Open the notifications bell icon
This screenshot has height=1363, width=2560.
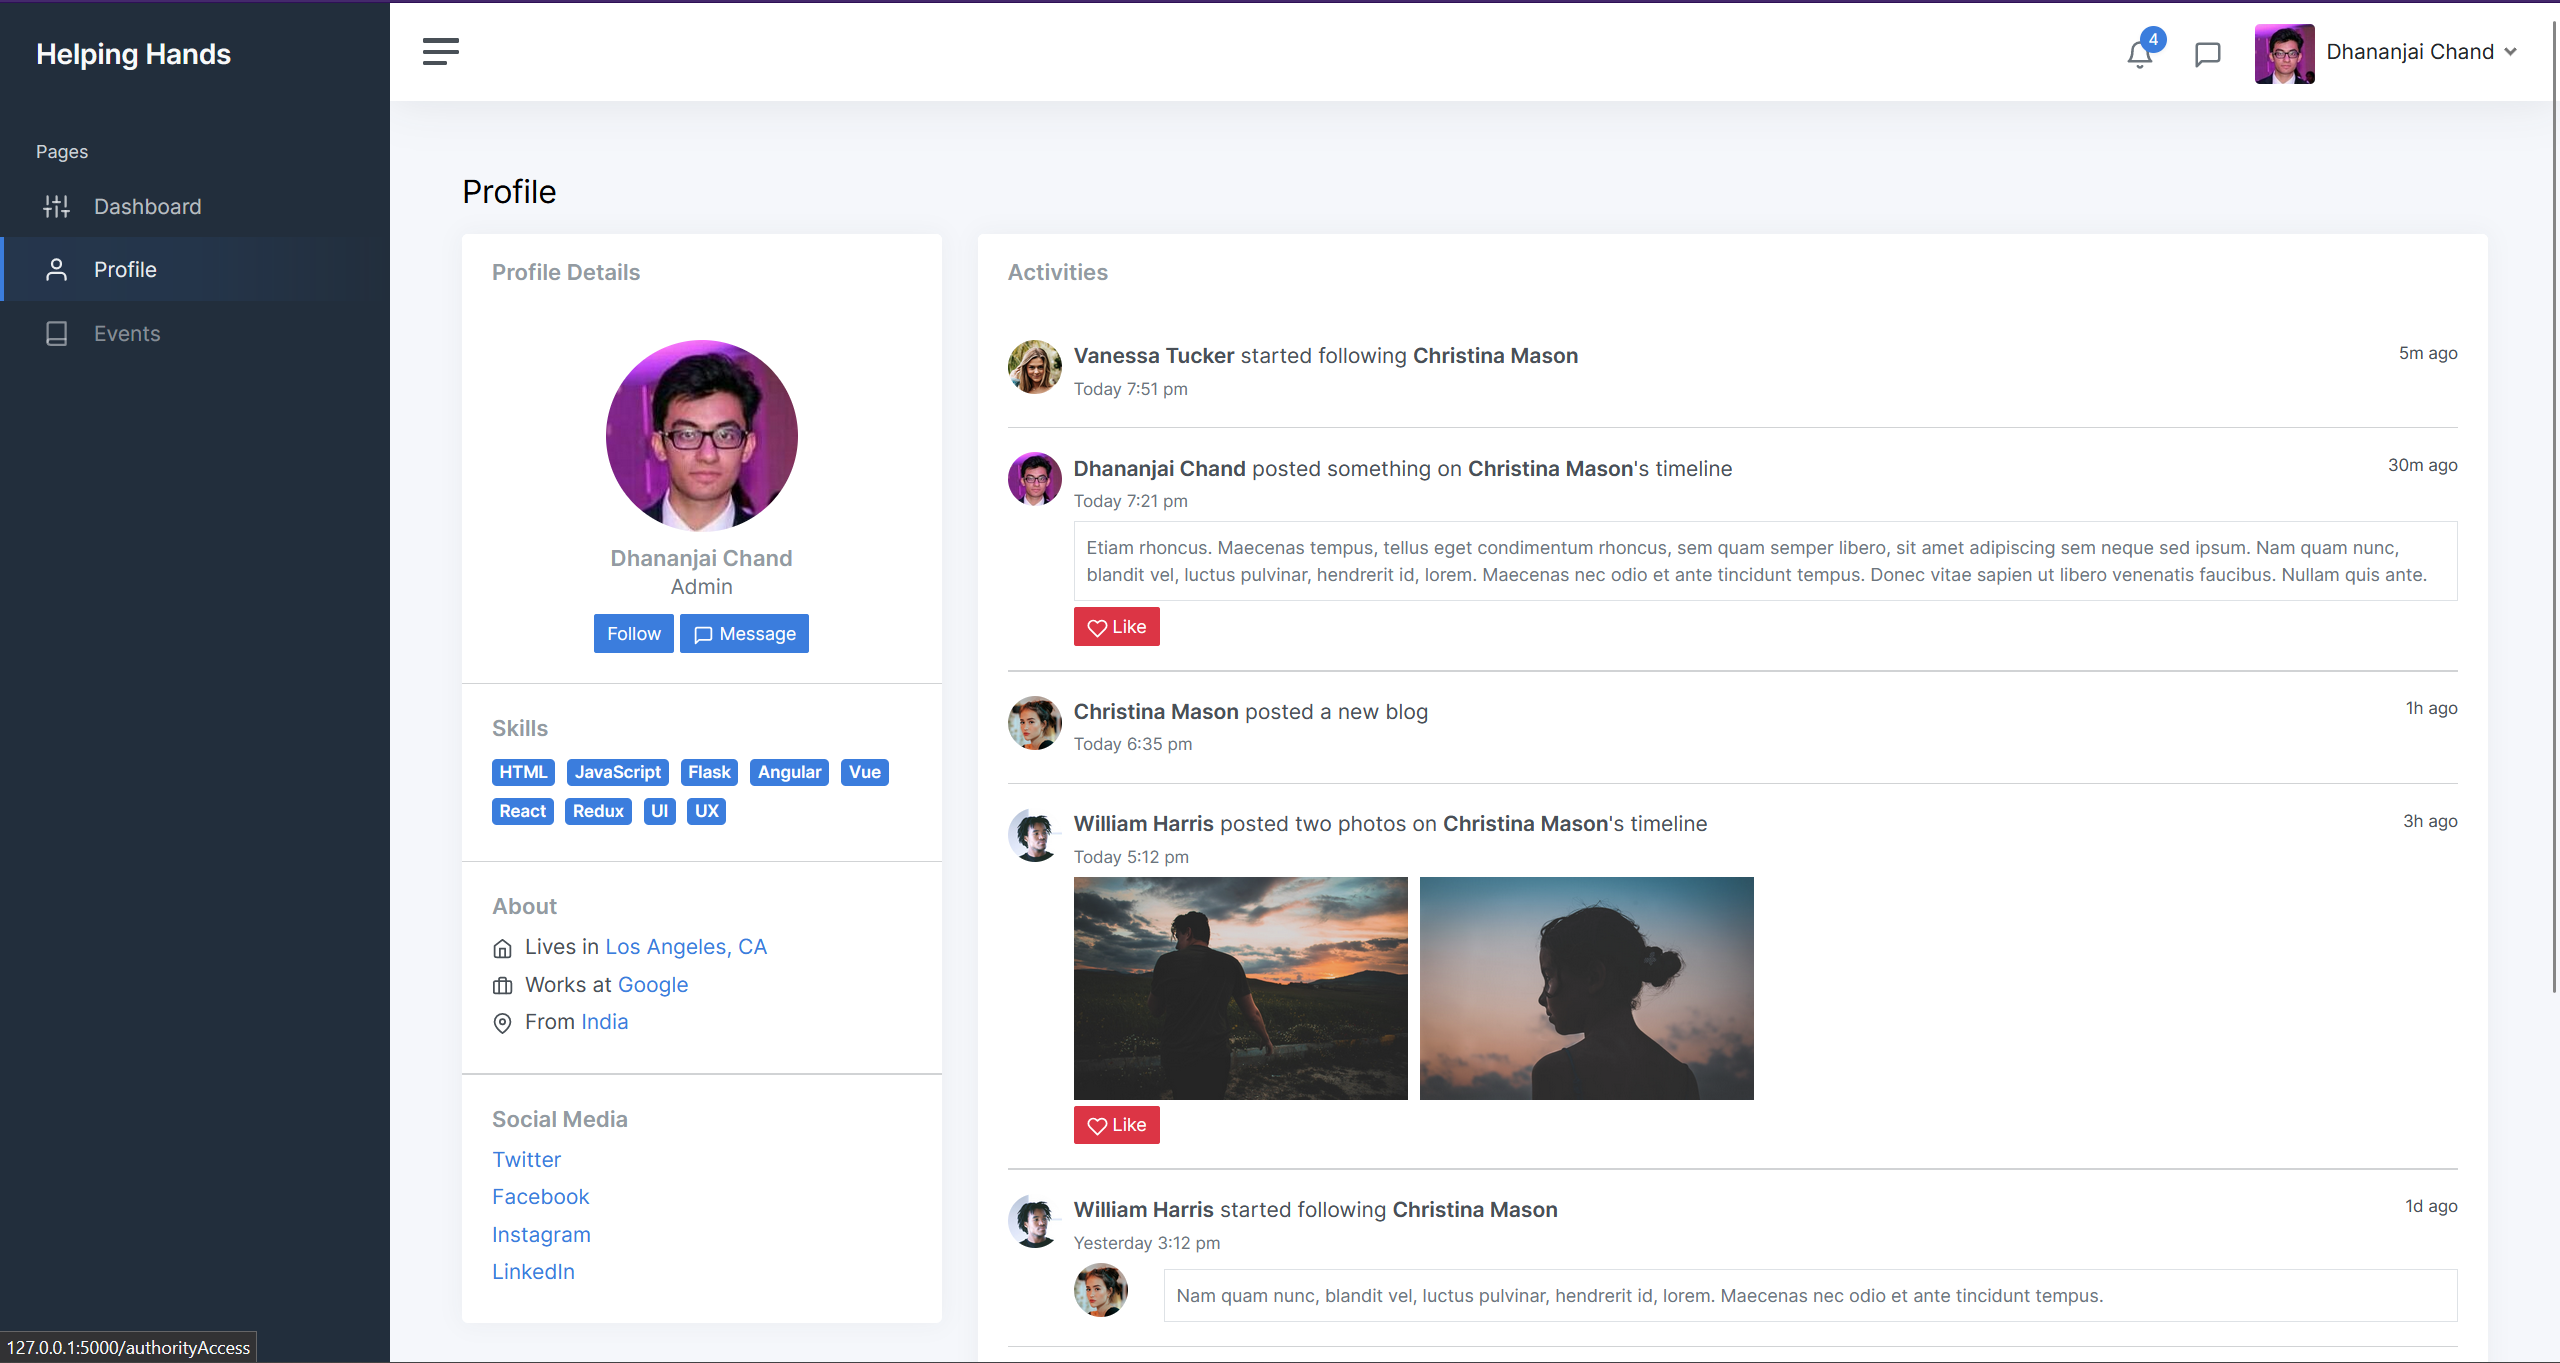tap(2139, 54)
